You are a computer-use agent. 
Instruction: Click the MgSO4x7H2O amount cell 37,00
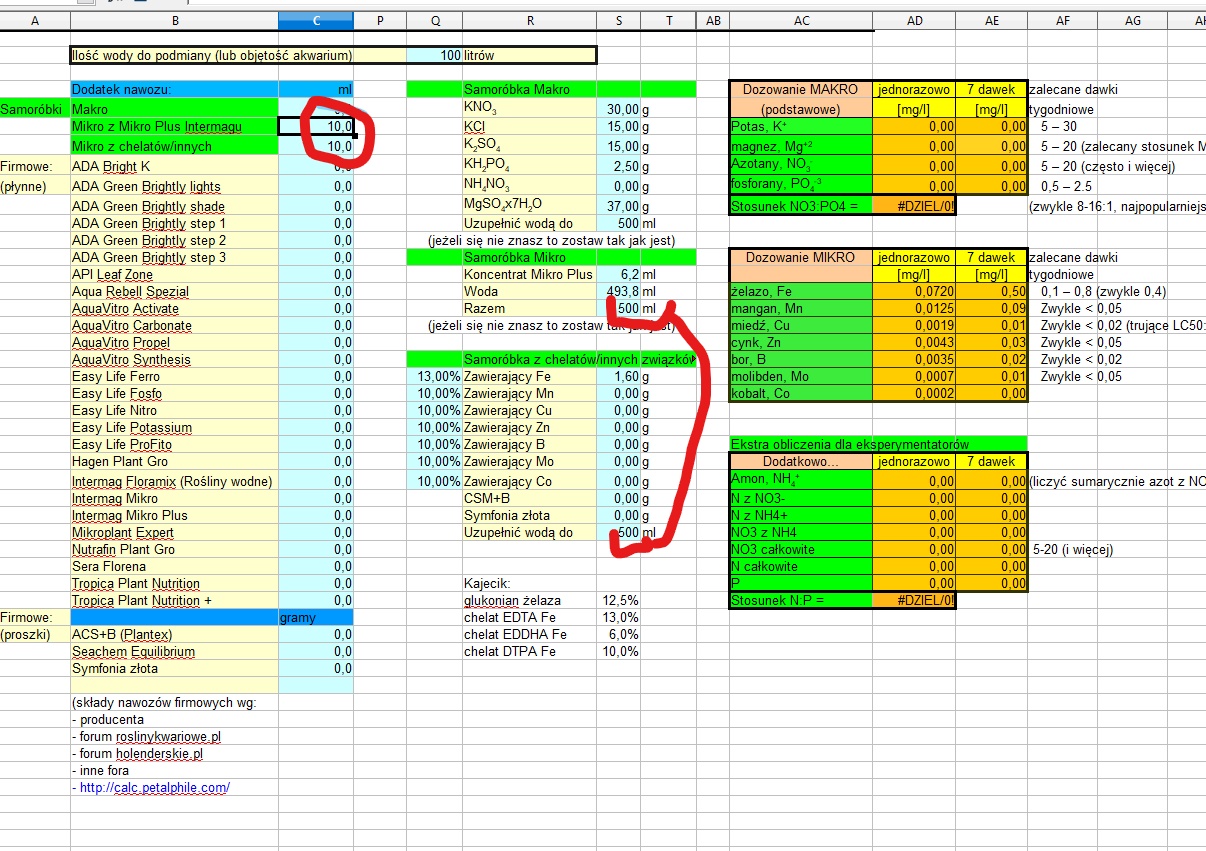click(618, 205)
